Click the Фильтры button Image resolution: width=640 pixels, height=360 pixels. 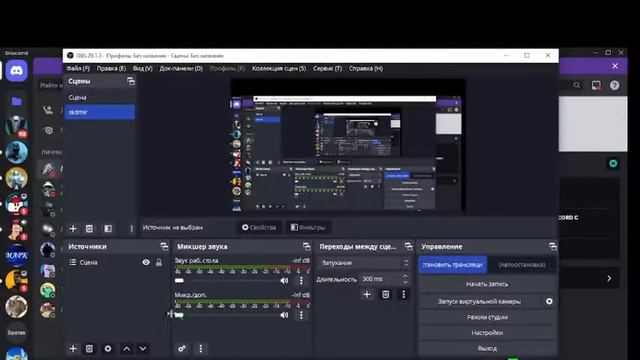click(308, 227)
